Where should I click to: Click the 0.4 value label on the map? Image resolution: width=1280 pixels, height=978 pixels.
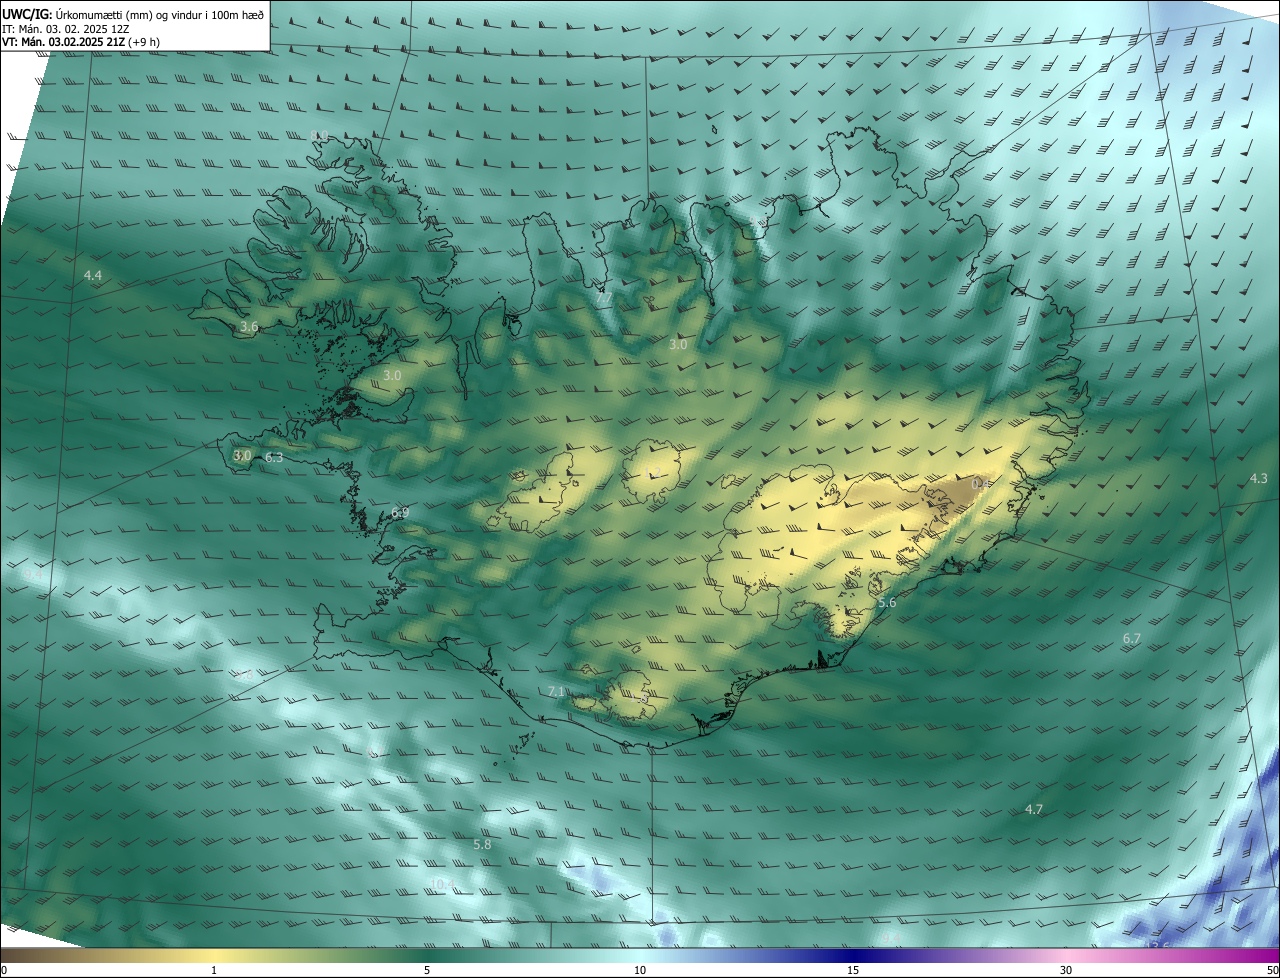coord(982,483)
